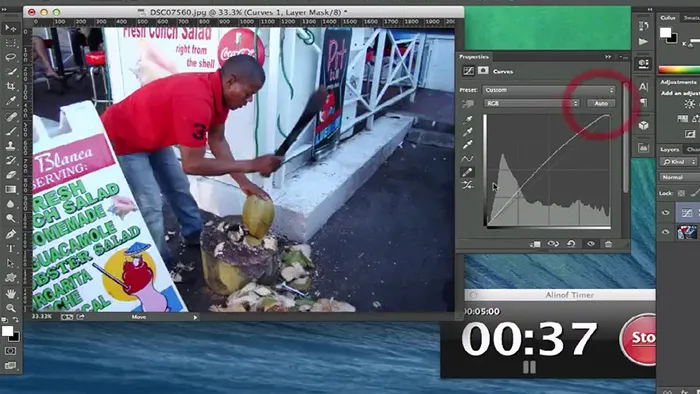The height and width of the screenshot is (394, 700).
Task: Change the screen mode button
Action: pos(10,365)
